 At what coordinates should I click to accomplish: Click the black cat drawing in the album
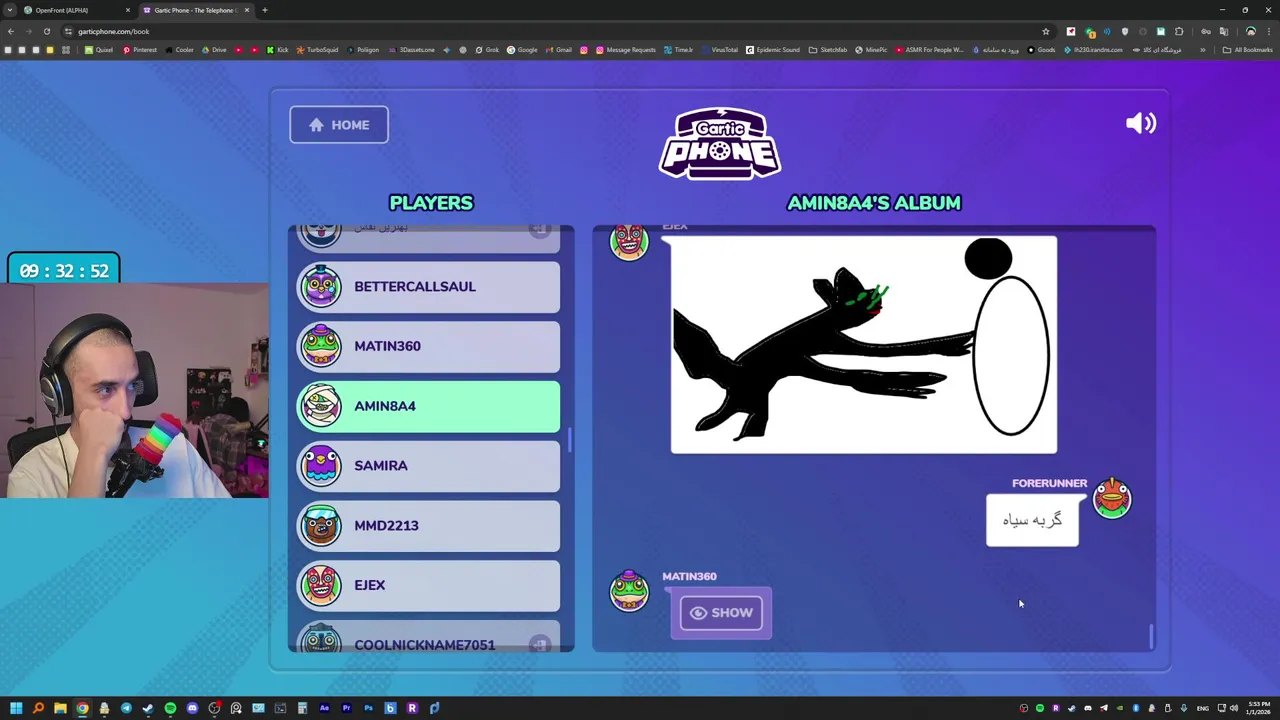click(x=864, y=345)
